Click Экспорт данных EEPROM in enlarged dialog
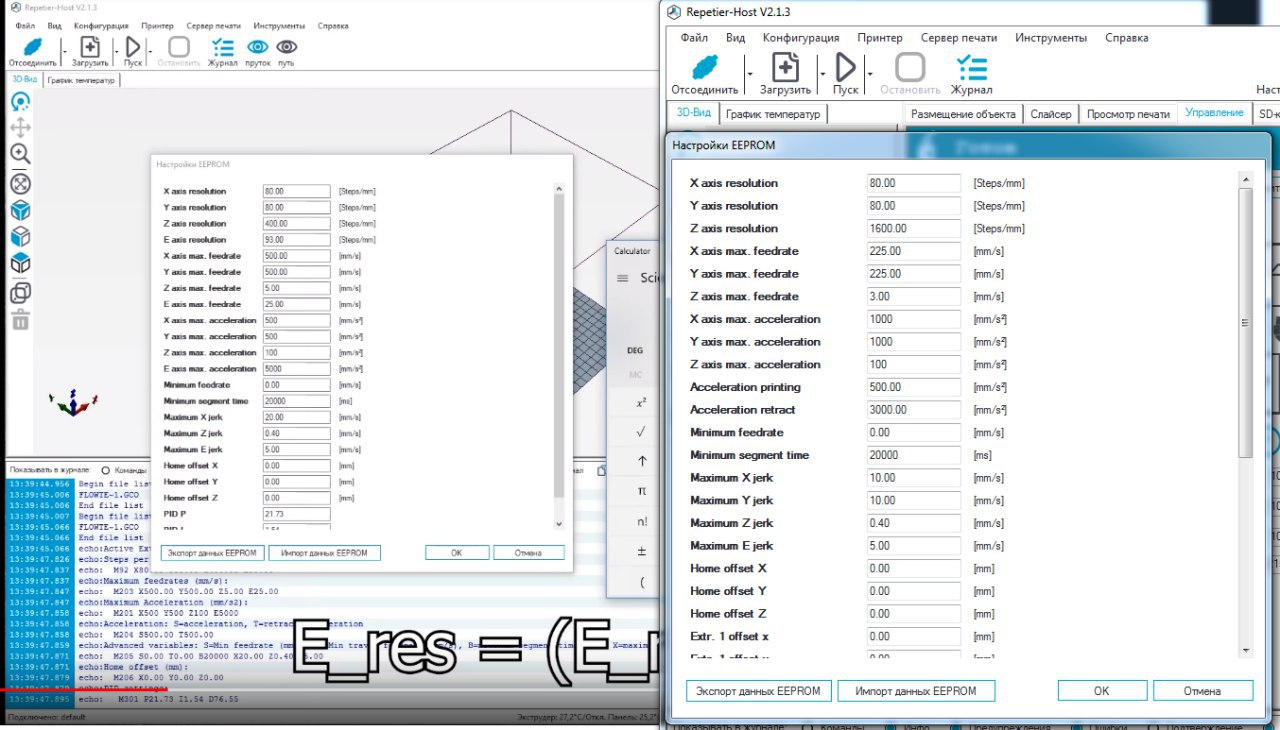Screen dimensions: 1280x730 click(x=758, y=691)
